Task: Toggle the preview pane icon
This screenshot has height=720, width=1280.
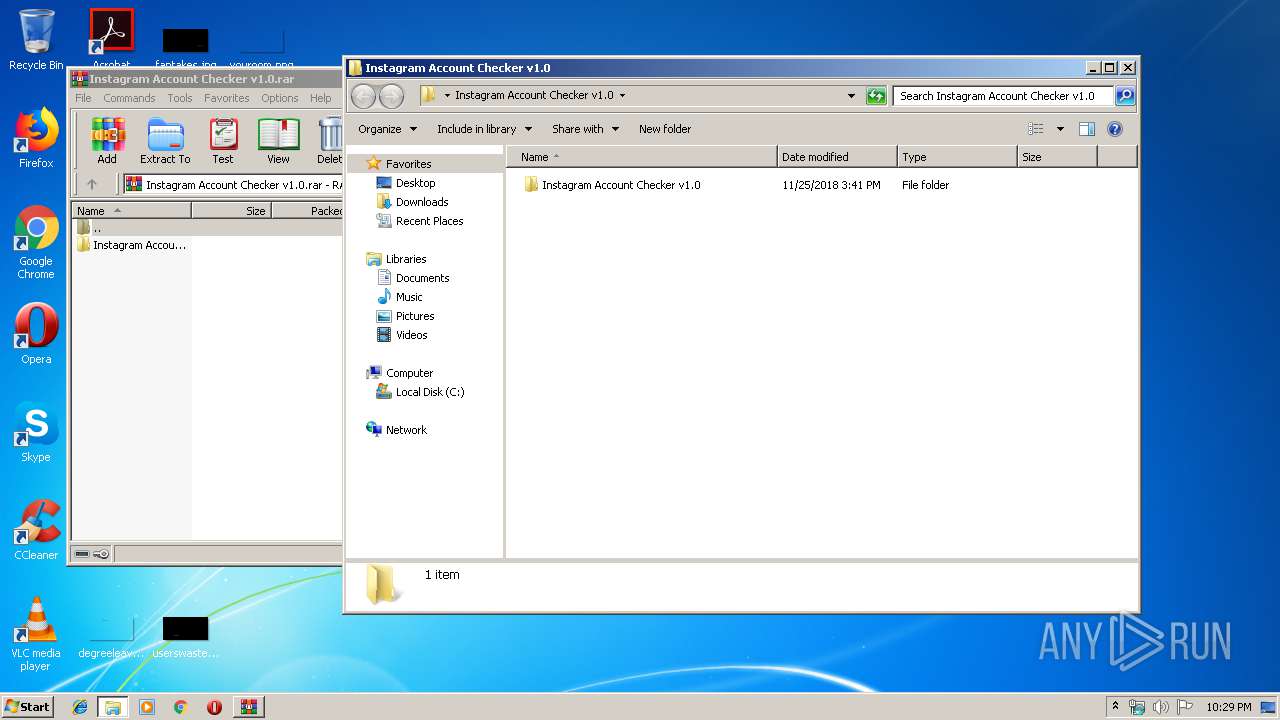Action: (1087, 129)
